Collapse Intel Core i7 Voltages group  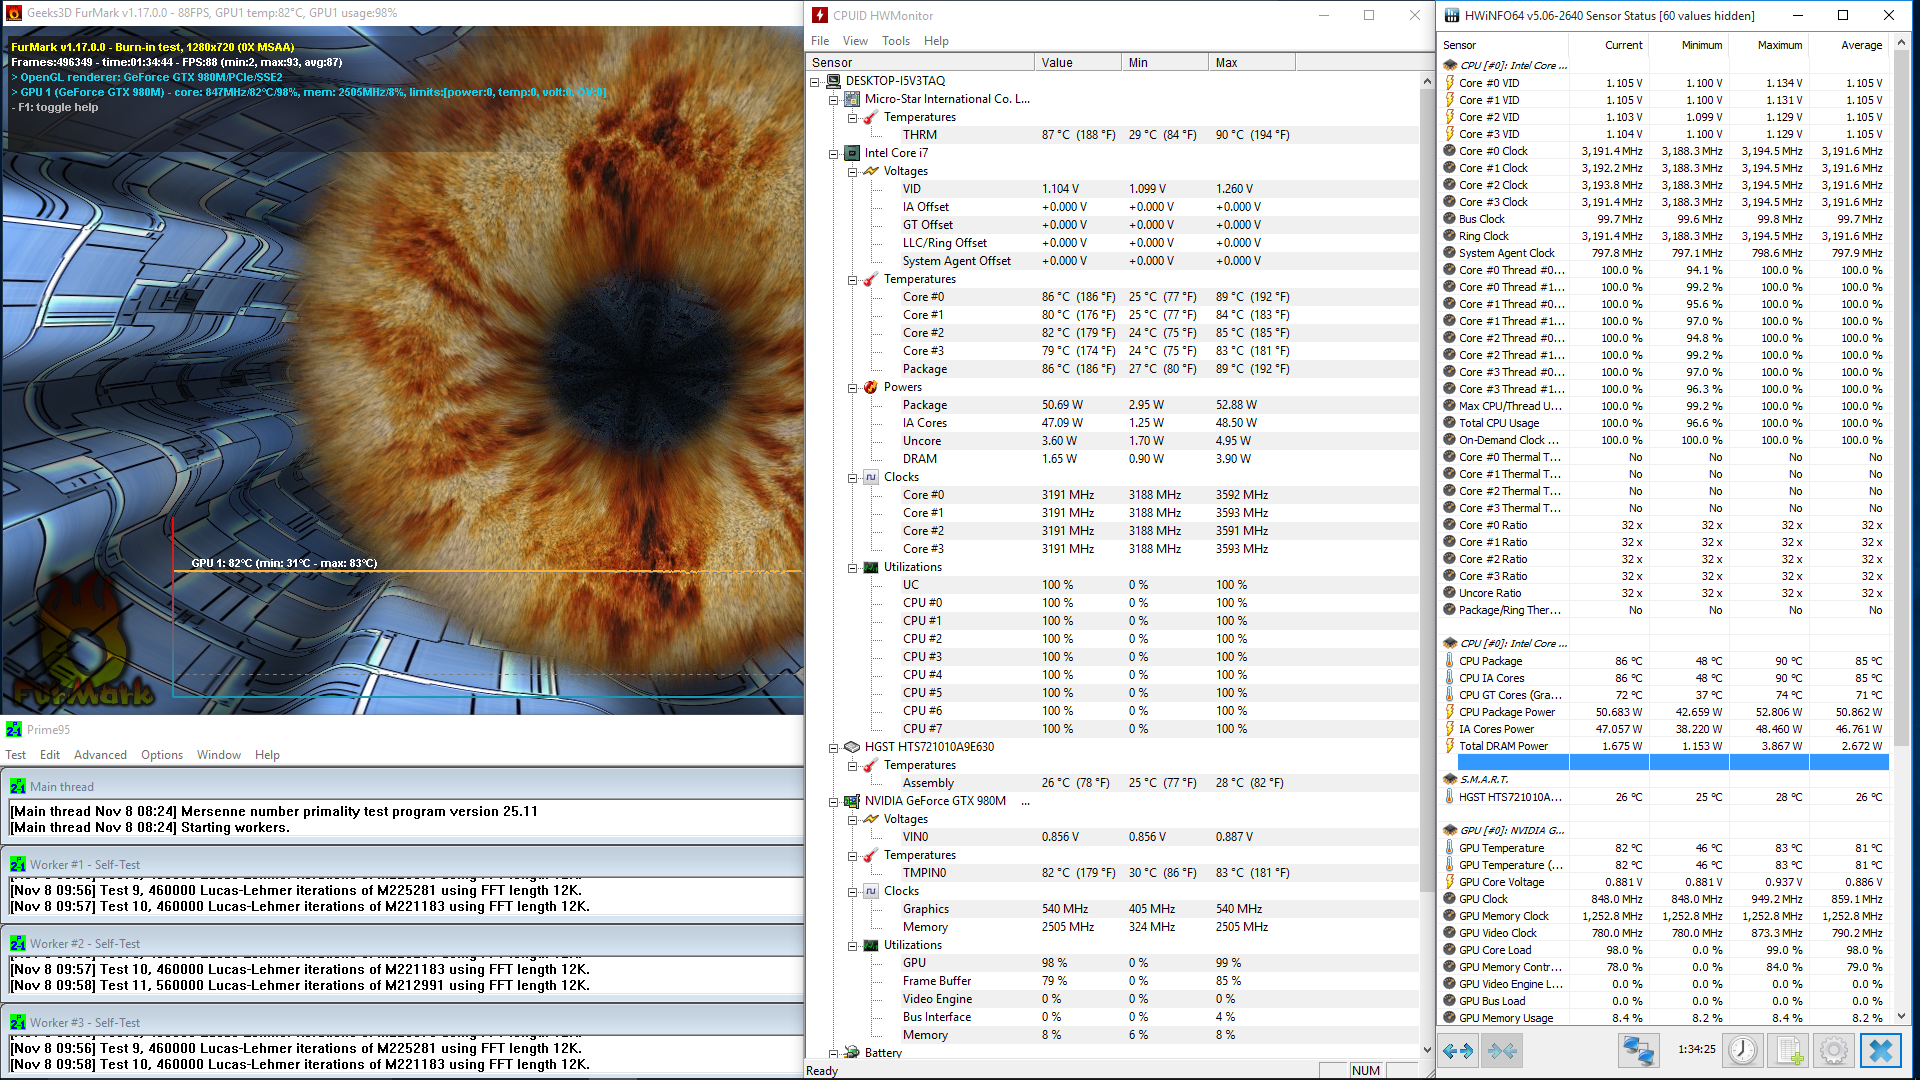click(852, 172)
